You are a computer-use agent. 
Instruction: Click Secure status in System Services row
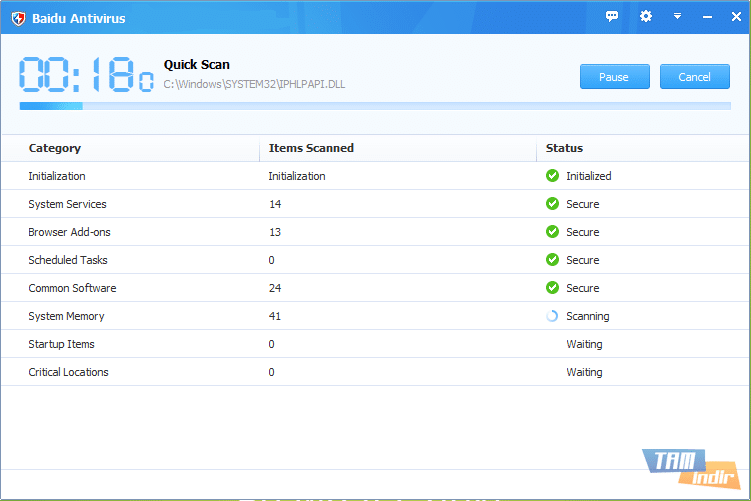point(582,205)
